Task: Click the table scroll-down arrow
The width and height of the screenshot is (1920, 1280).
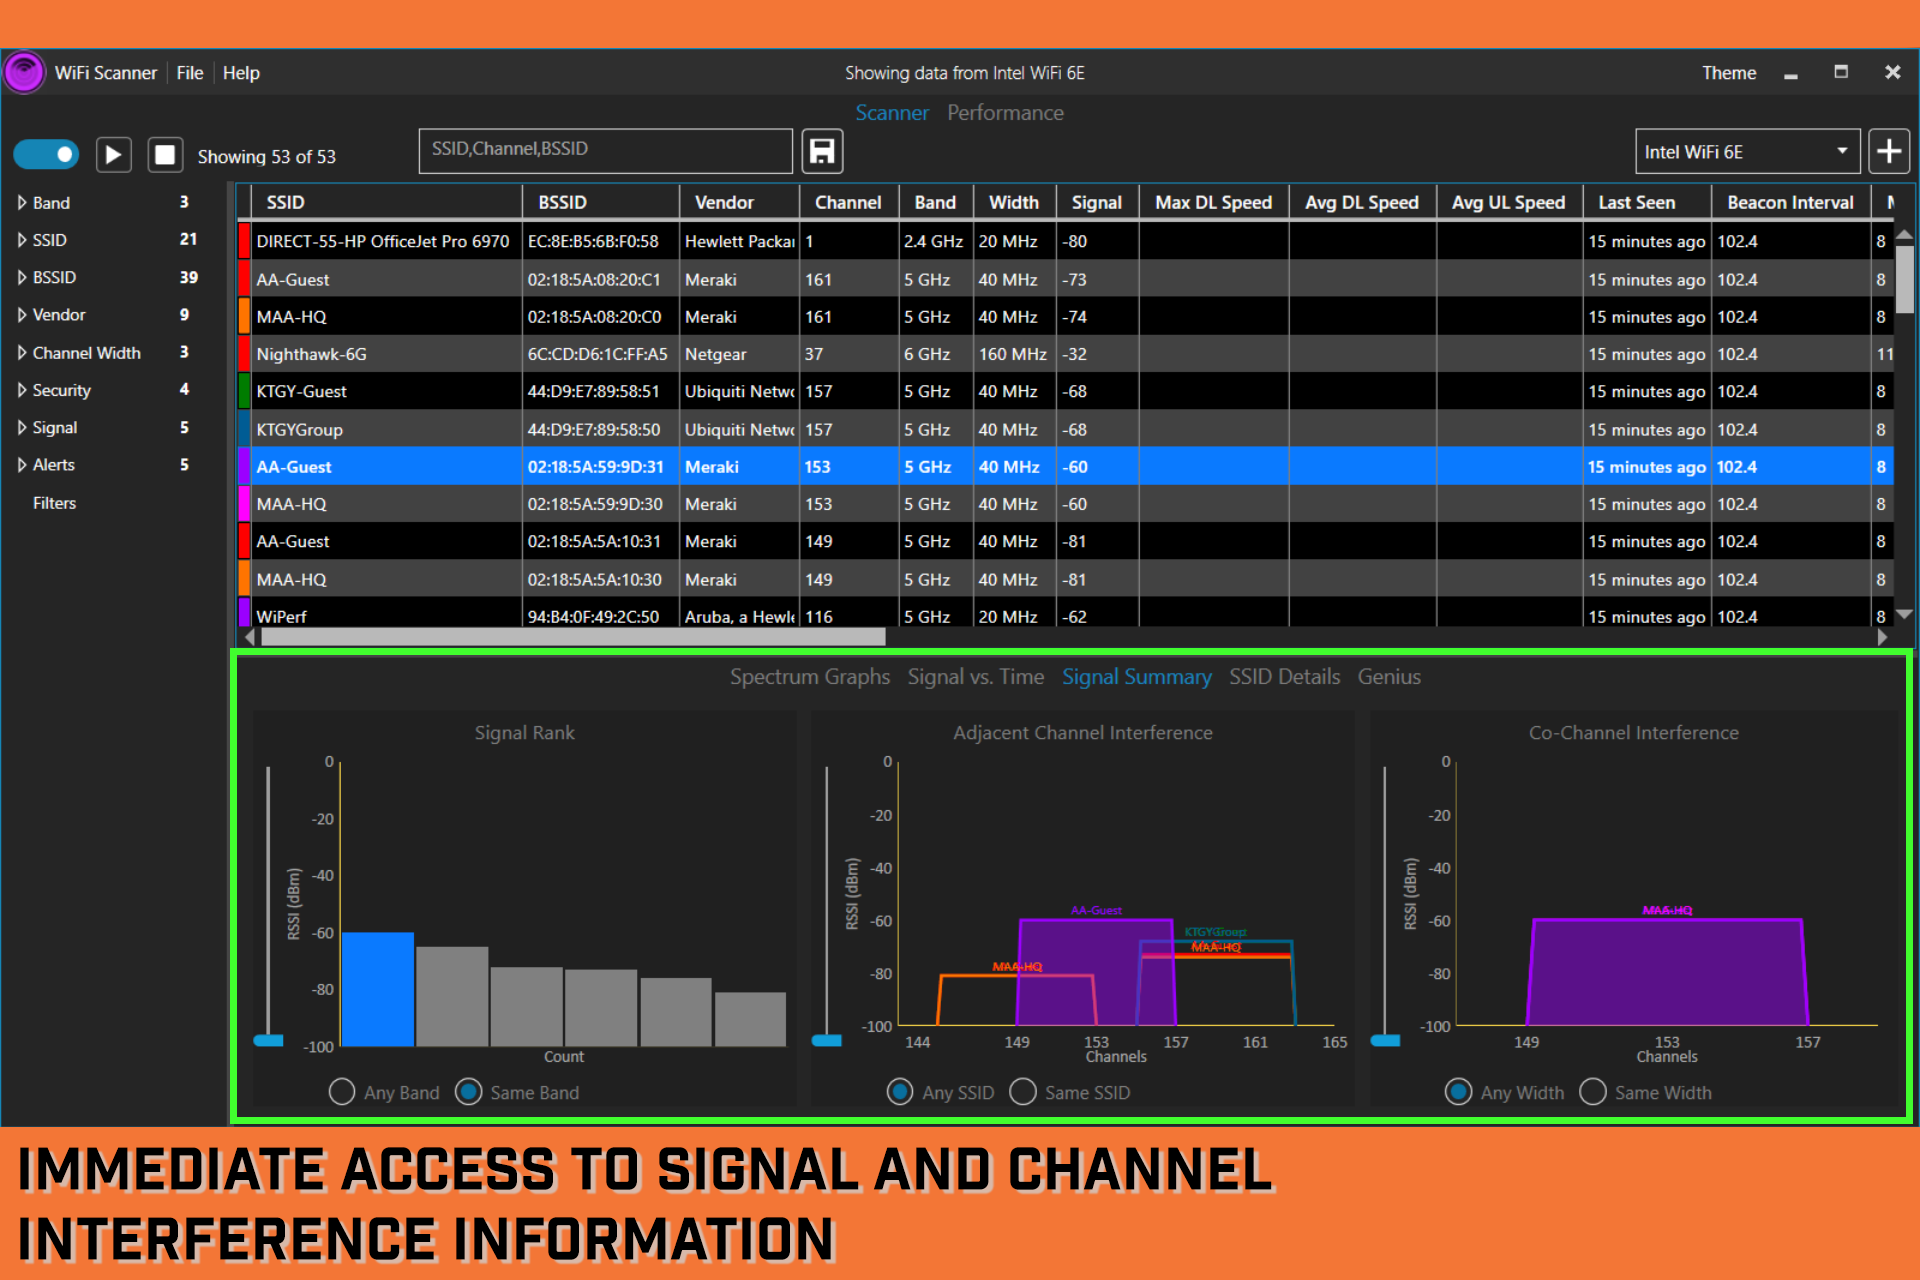Action: click(1904, 615)
